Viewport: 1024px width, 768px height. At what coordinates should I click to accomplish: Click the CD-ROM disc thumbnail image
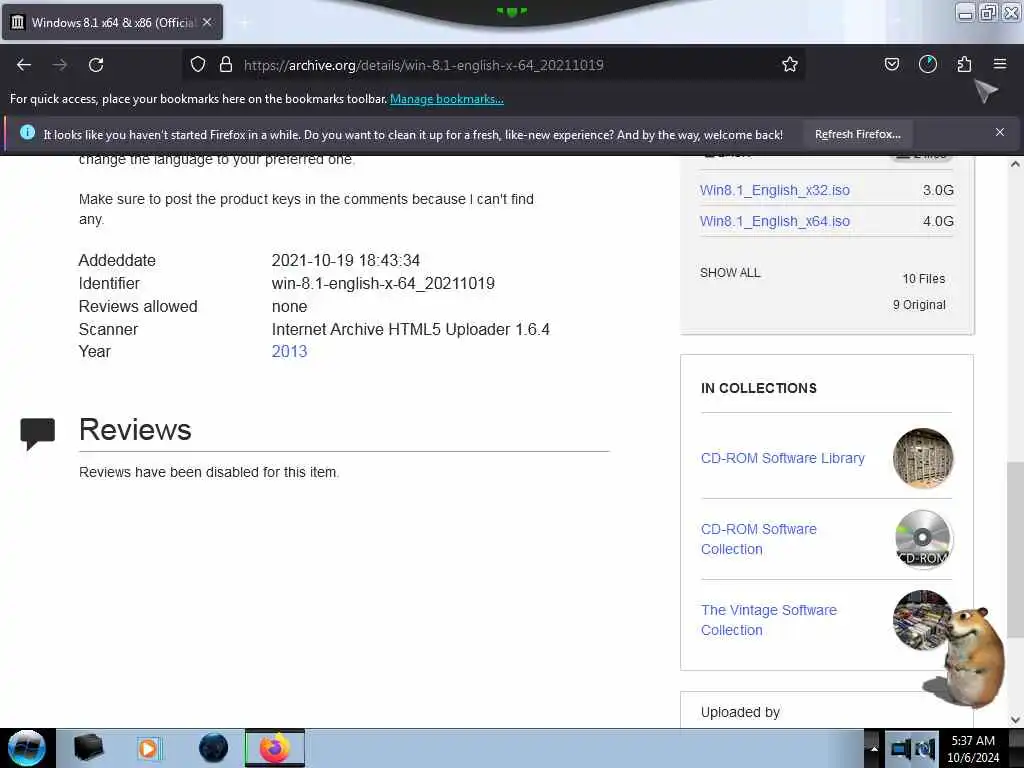[923, 539]
